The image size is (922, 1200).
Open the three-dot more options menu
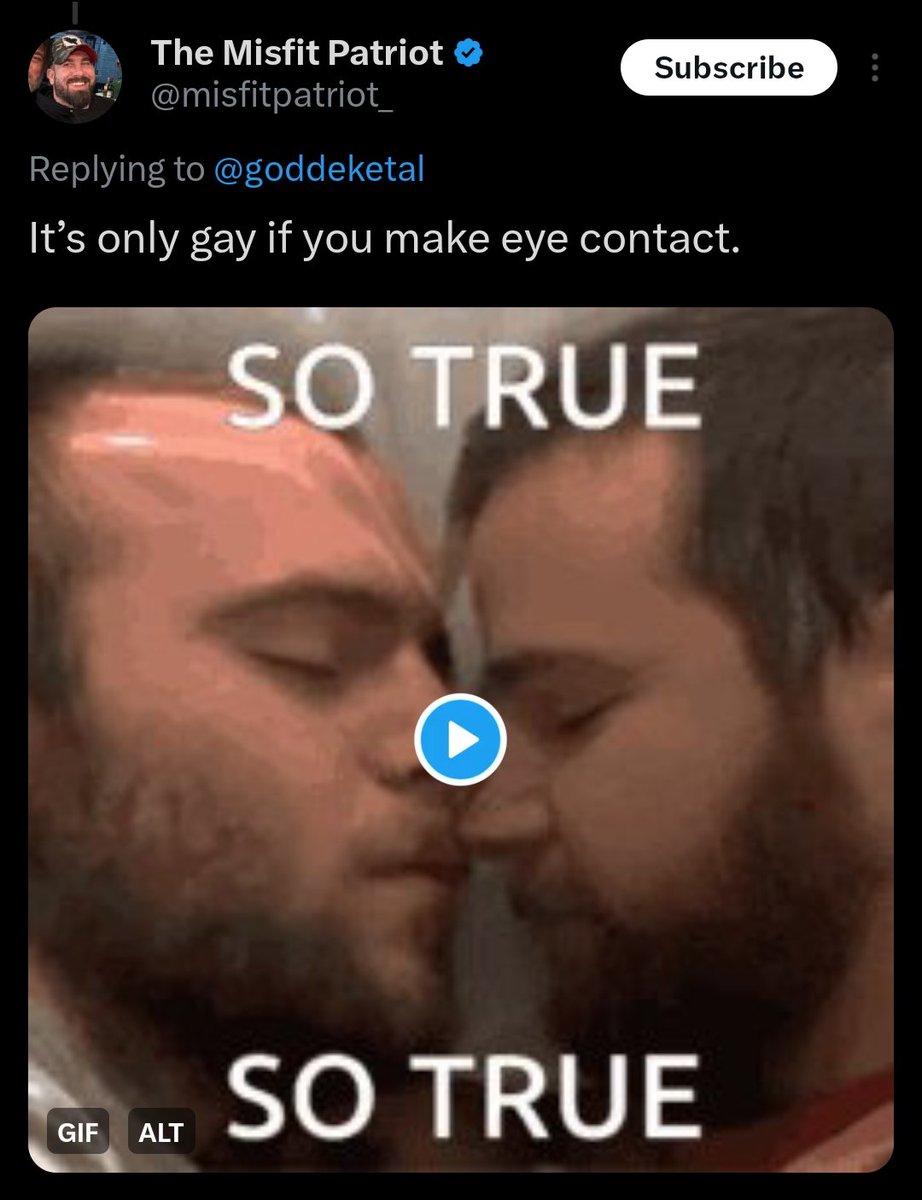(x=875, y=68)
